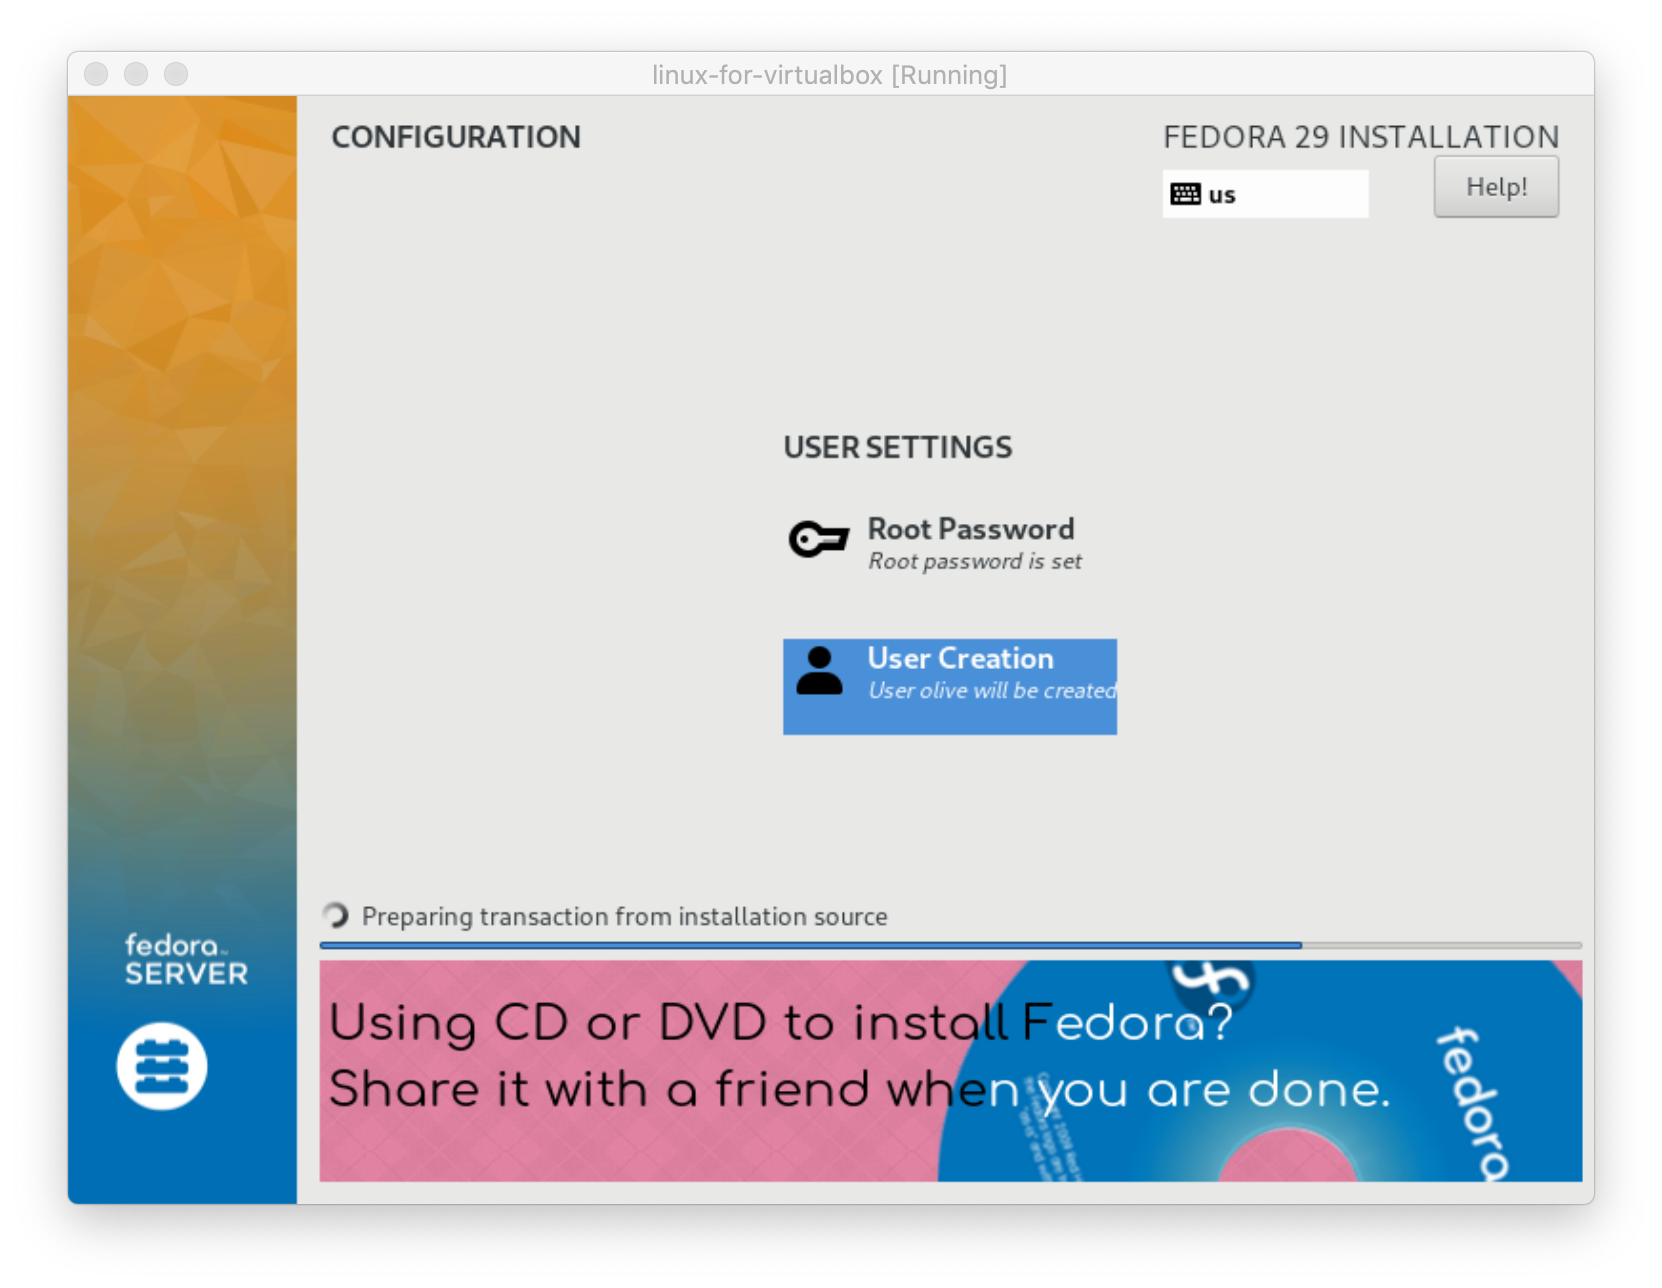This screenshot has height=1288, width=1662.
Task: Click the USER SETTINGS heading
Action: 897,447
